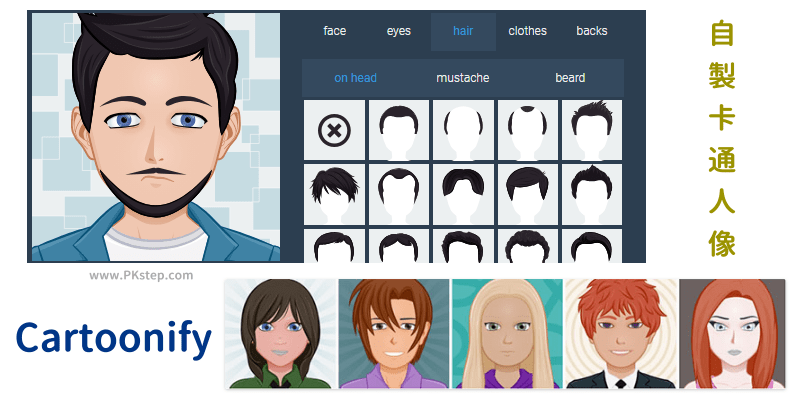Open the dark-haired girl in green sample
The width and height of the screenshot is (800, 400).
pyautogui.click(x=281, y=334)
